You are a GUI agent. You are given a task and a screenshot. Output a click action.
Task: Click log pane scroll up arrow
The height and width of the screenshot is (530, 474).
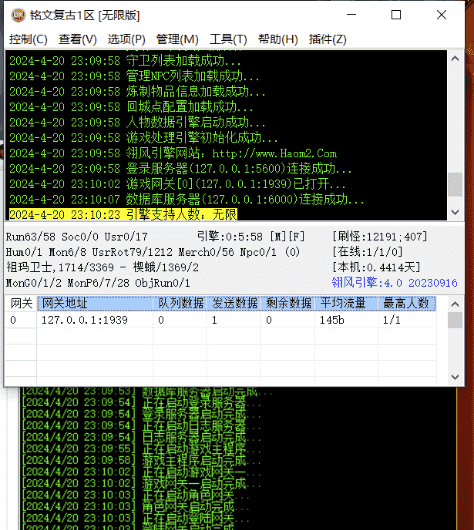click(455, 58)
